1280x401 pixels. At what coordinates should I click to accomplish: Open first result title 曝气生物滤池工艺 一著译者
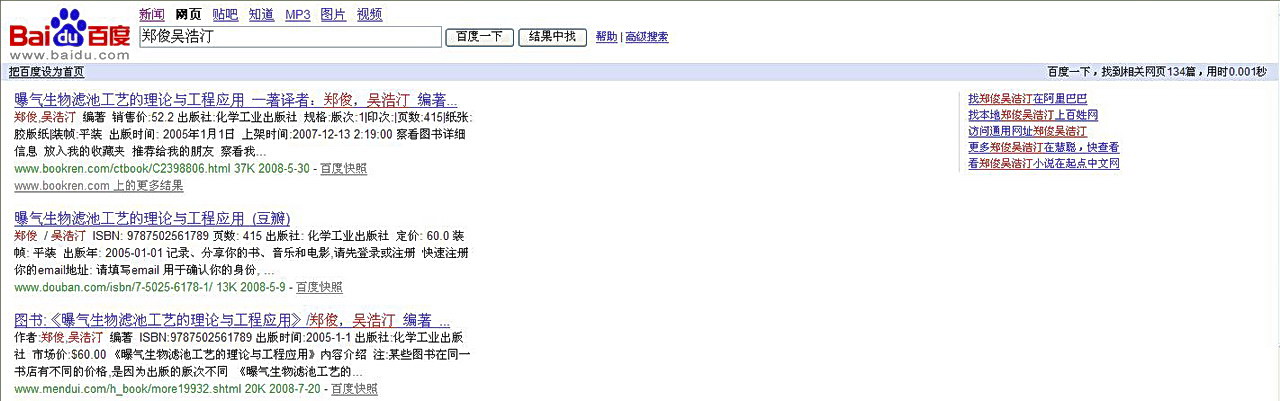pos(236,100)
